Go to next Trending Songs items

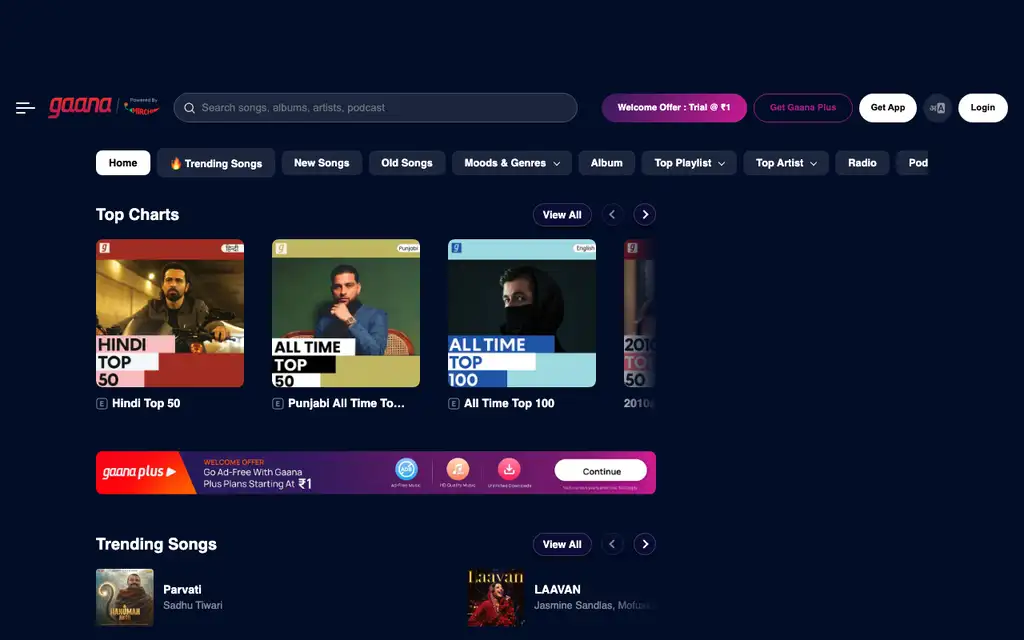click(x=645, y=544)
